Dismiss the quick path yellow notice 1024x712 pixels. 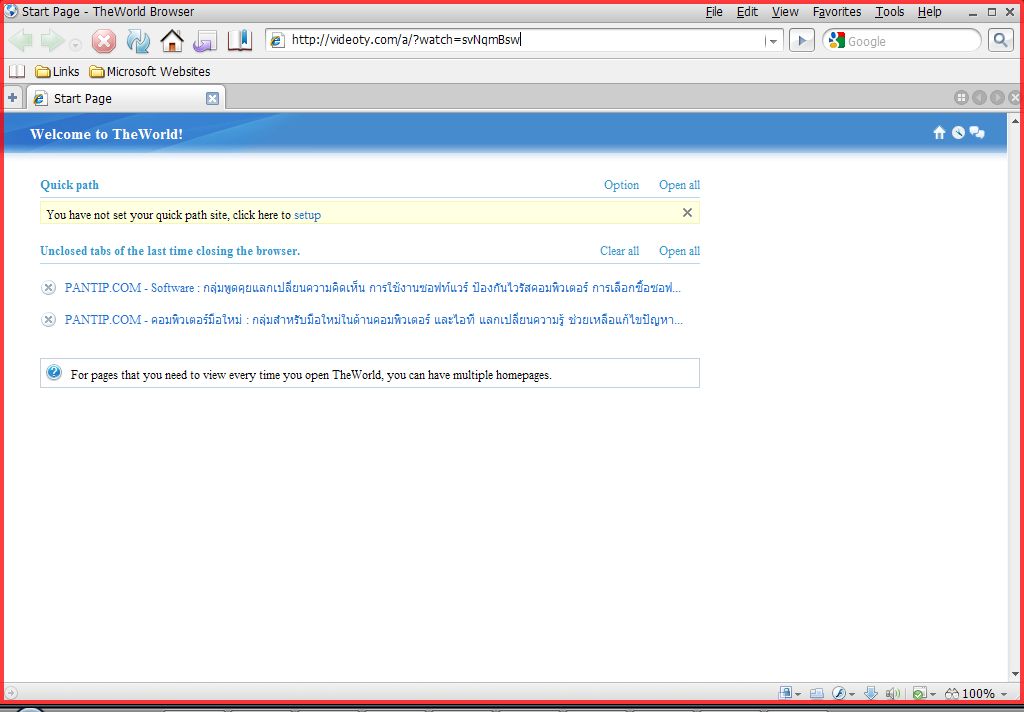tap(687, 212)
